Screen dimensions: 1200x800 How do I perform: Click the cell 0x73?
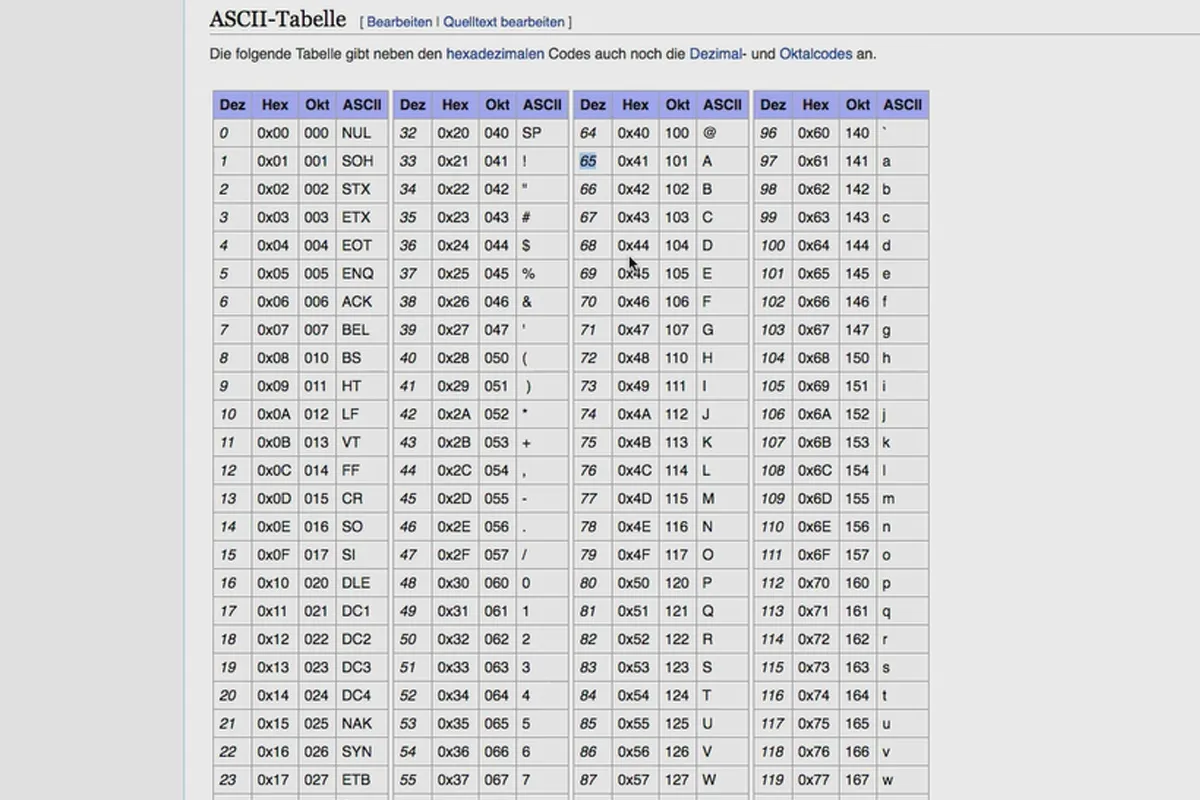pos(814,667)
